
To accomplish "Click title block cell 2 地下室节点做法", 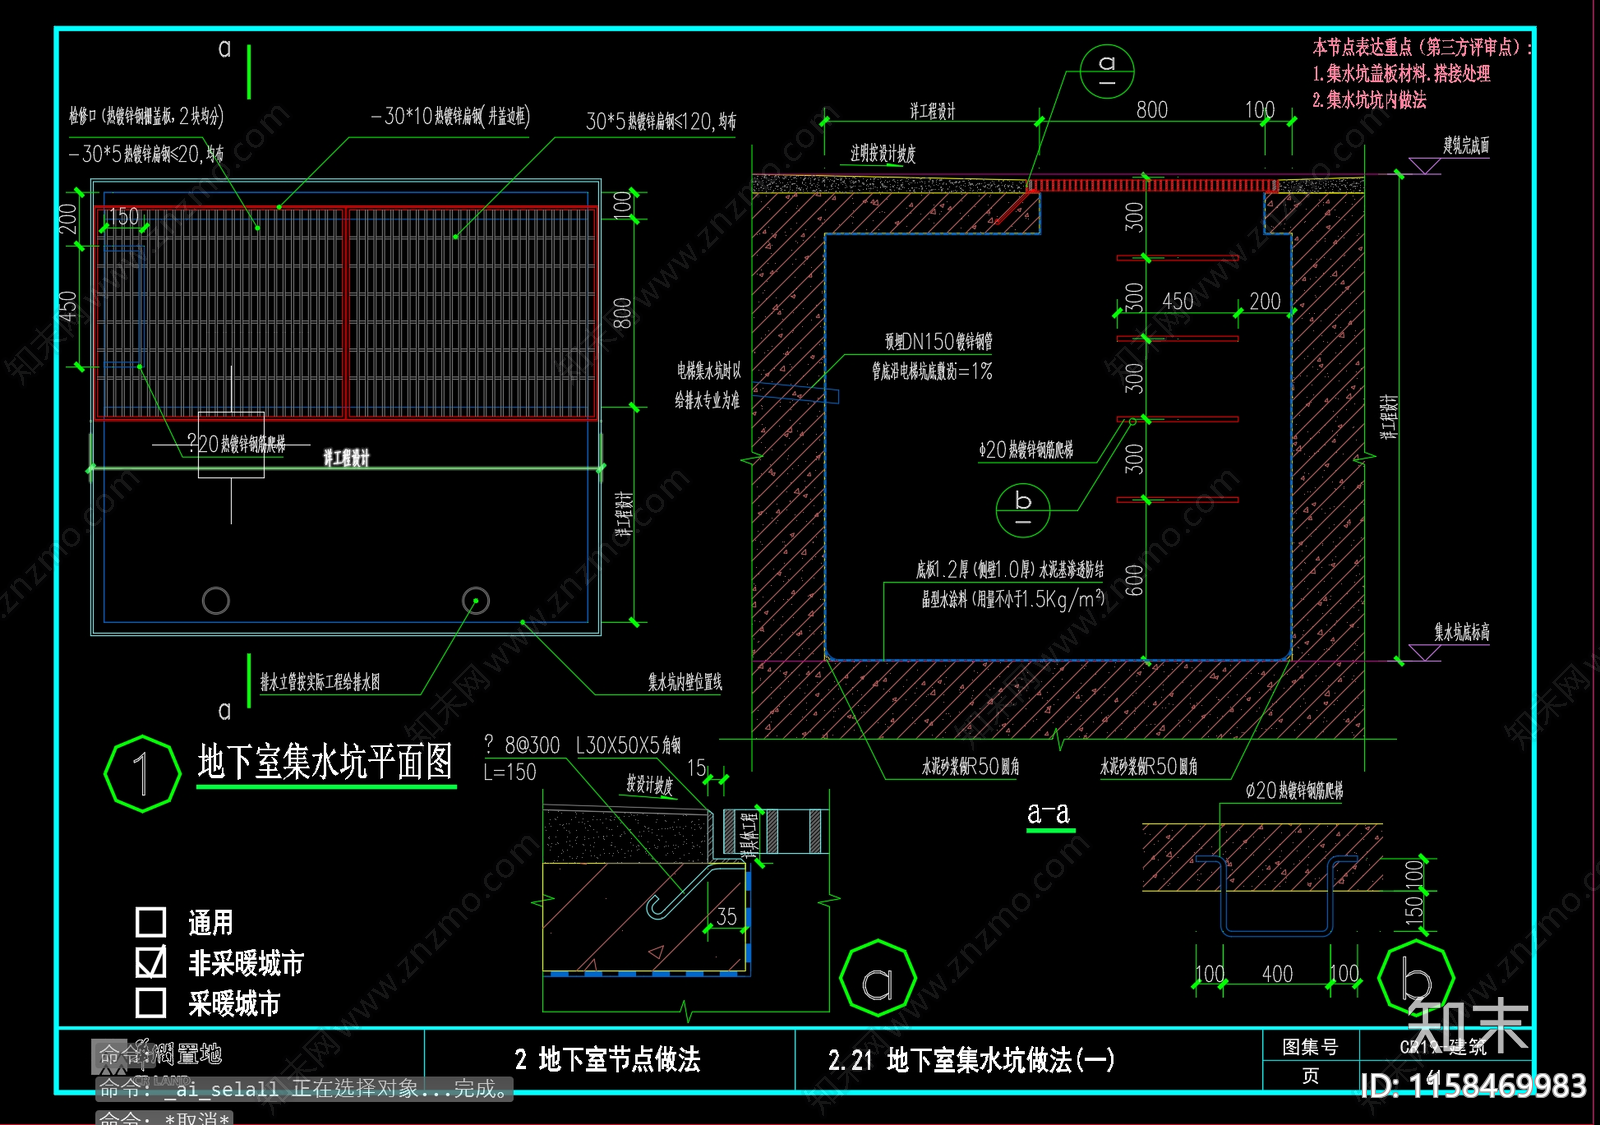I will pyautogui.click(x=608, y=1060).
